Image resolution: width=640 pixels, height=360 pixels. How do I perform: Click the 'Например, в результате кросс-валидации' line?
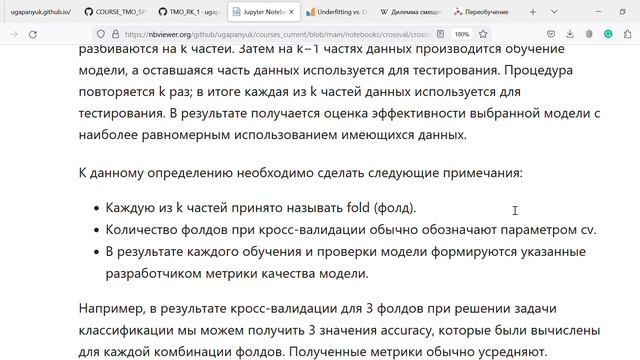[x=318, y=308]
